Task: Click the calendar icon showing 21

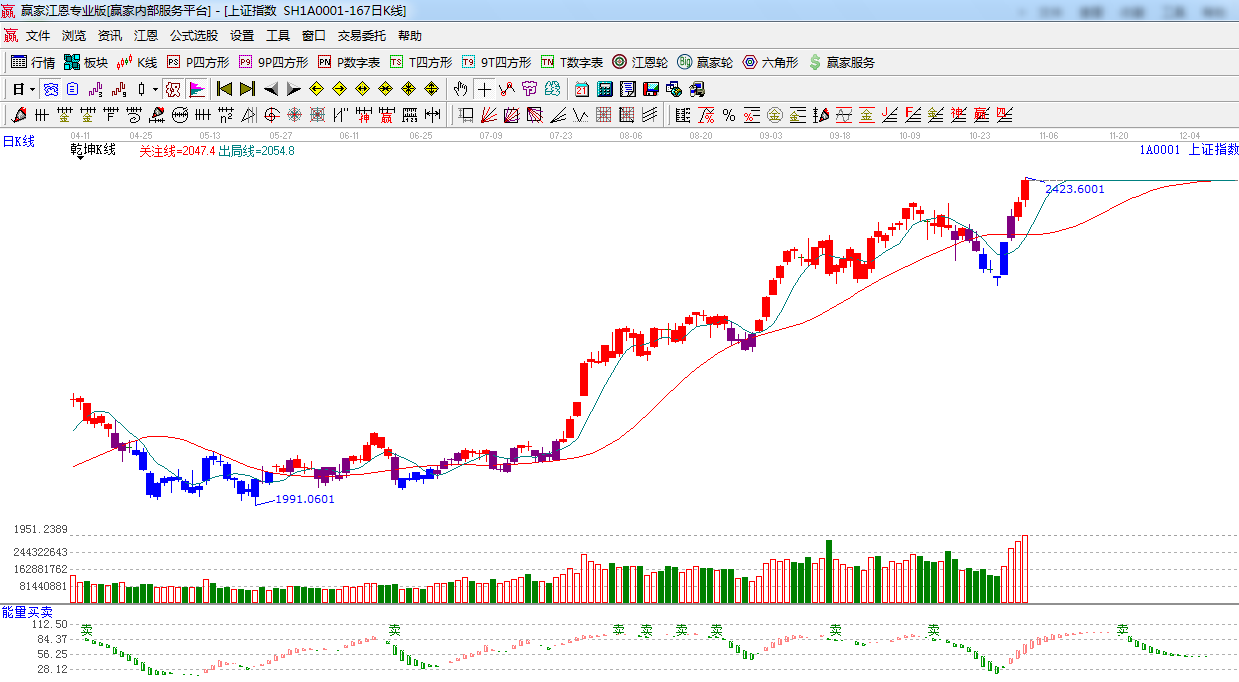Action: (581, 89)
